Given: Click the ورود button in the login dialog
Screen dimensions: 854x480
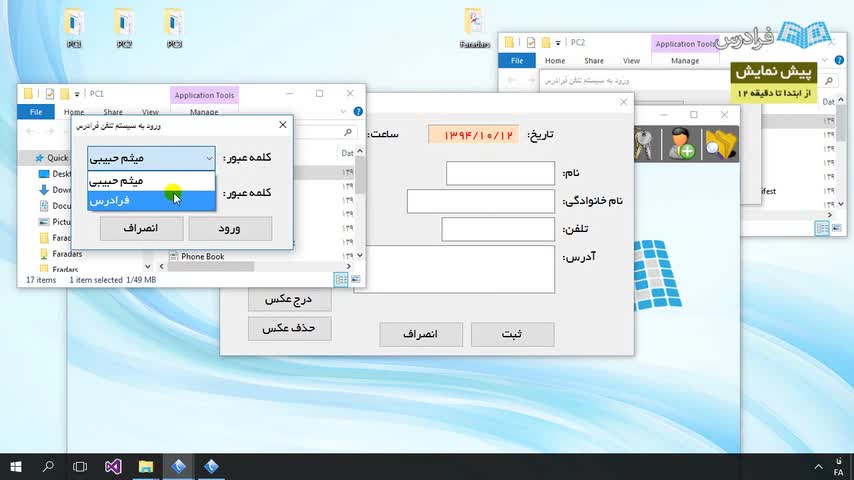Looking at the screenshot, I should point(230,228).
